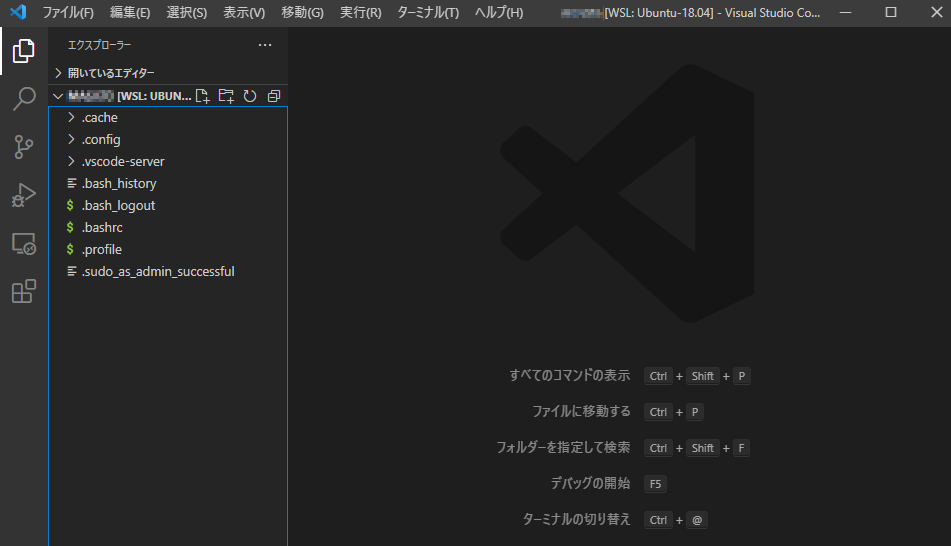Open the .bash_history file

[168, 184]
